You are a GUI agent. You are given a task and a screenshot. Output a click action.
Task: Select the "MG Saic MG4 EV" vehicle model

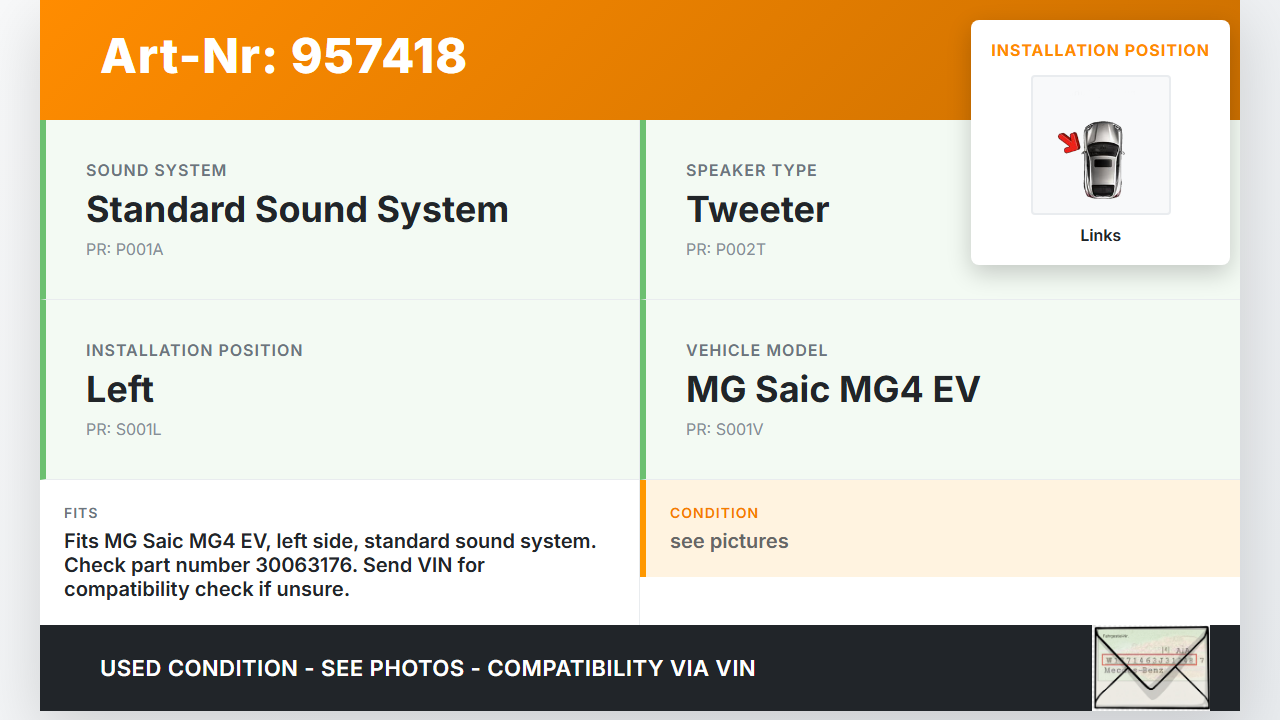[x=832, y=389]
